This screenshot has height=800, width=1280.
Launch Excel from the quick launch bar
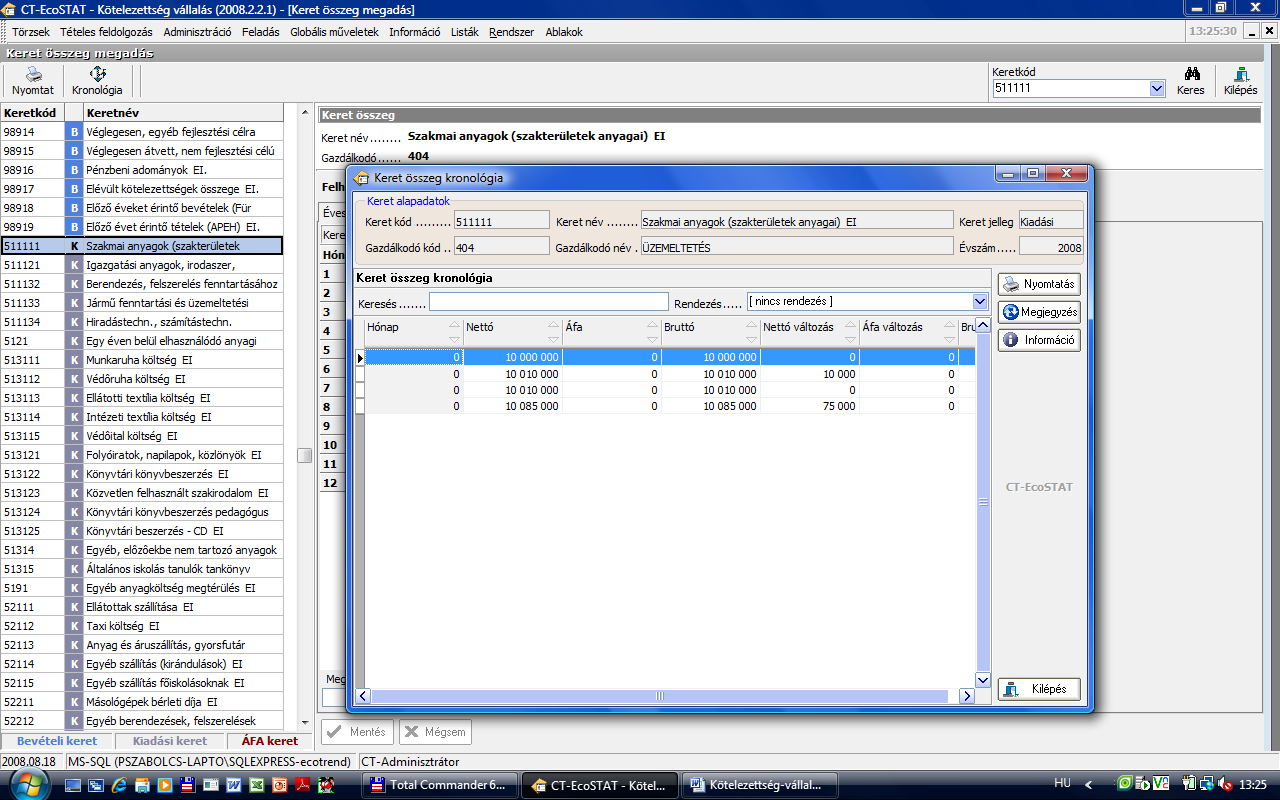(x=256, y=785)
